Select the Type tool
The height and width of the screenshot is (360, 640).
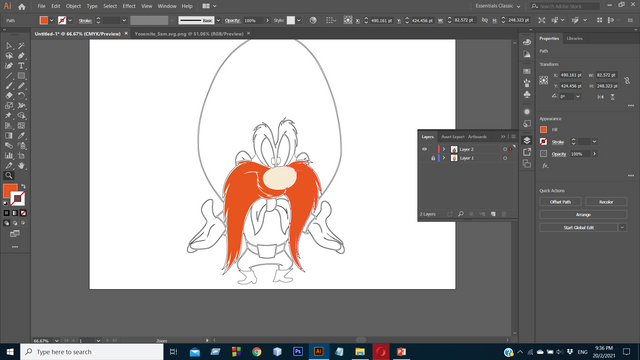tap(21, 66)
